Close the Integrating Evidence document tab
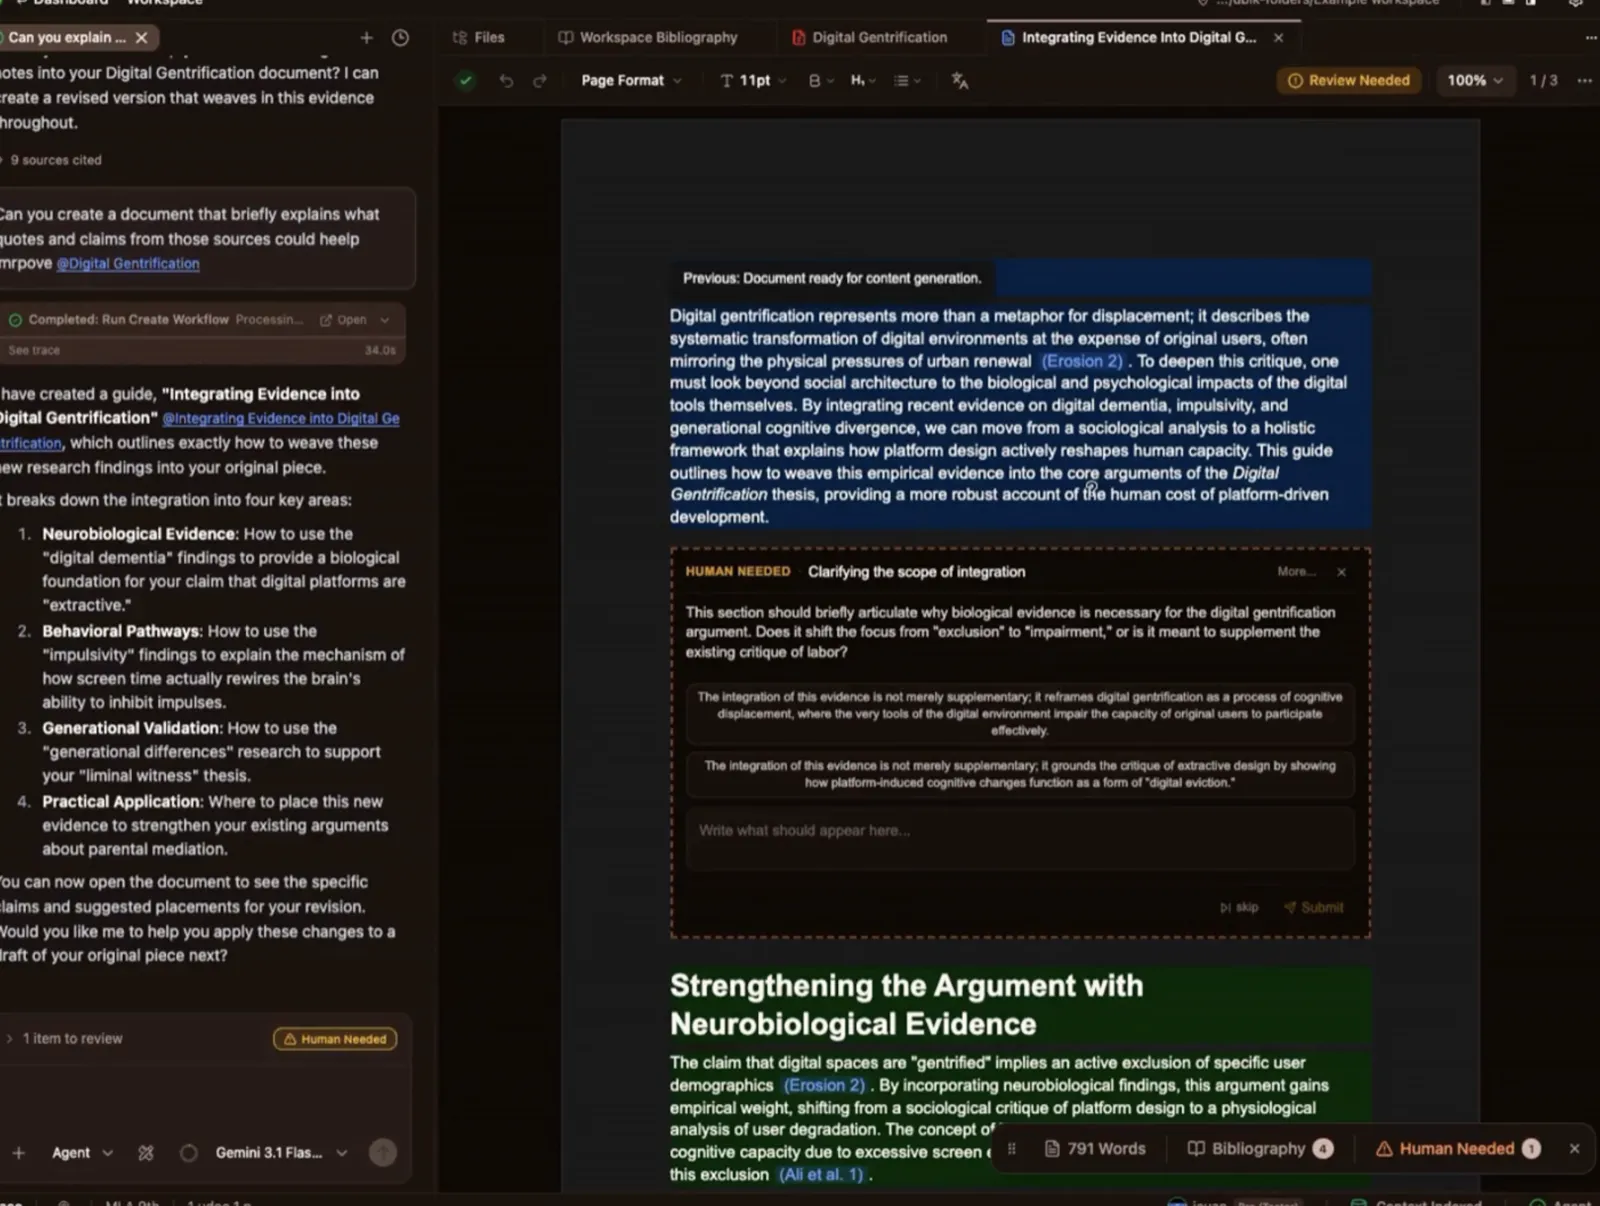The height and width of the screenshot is (1206, 1600). pyautogui.click(x=1278, y=38)
